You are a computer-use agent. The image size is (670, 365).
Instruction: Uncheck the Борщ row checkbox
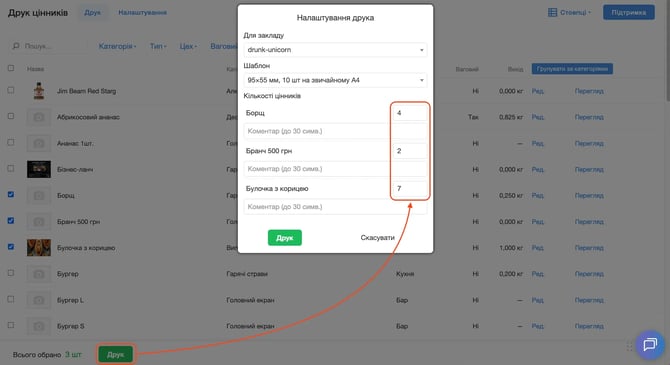(11, 194)
